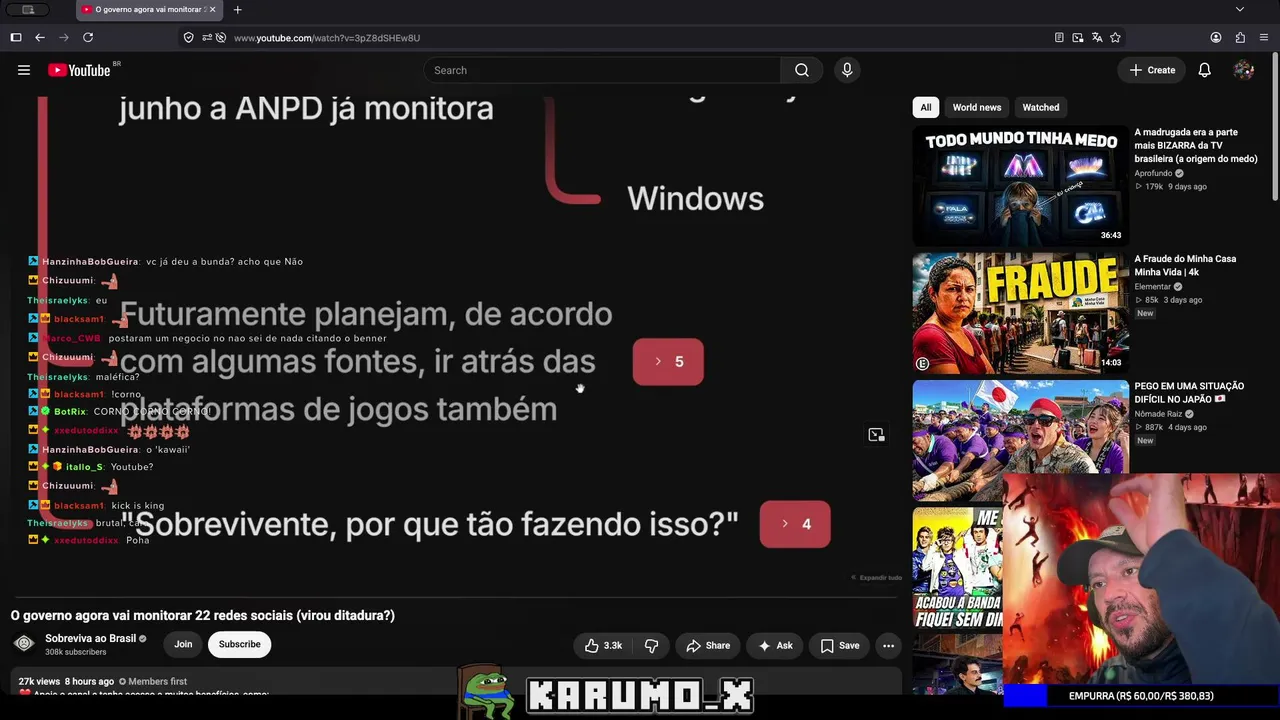Image resolution: width=1280 pixels, height=720 pixels.
Task: Click the Ask button
Action: [x=775, y=646]
